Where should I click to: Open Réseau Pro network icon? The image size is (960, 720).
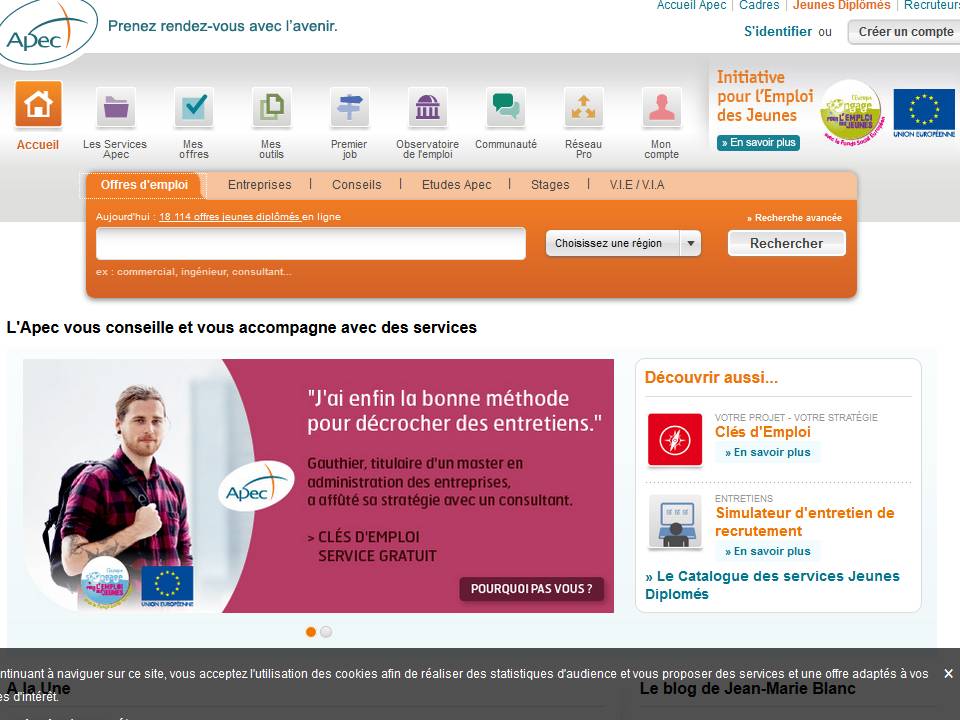583,107
